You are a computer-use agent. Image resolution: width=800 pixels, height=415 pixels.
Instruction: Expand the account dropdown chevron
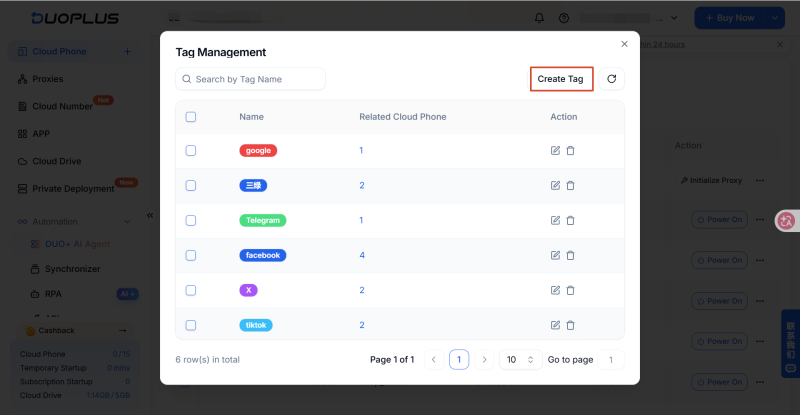pyautogui.click(x=674, y=18)
